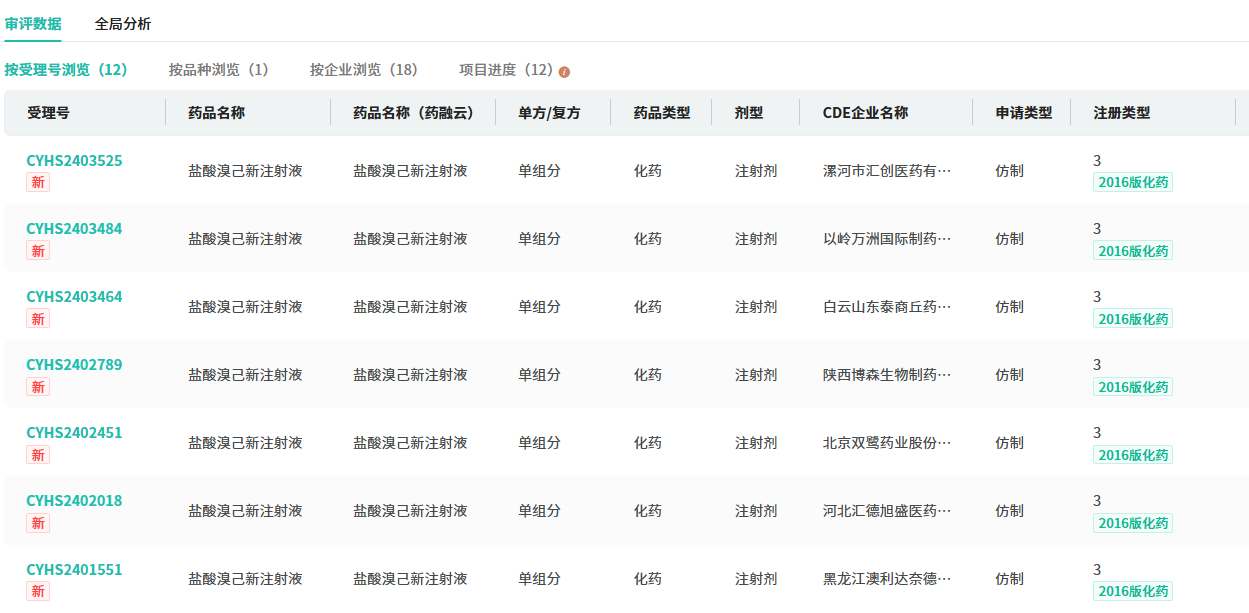Click 注射剂 in the CYHS2403525 row
This screenshot has height=613, width=1249.
(756, 171)
